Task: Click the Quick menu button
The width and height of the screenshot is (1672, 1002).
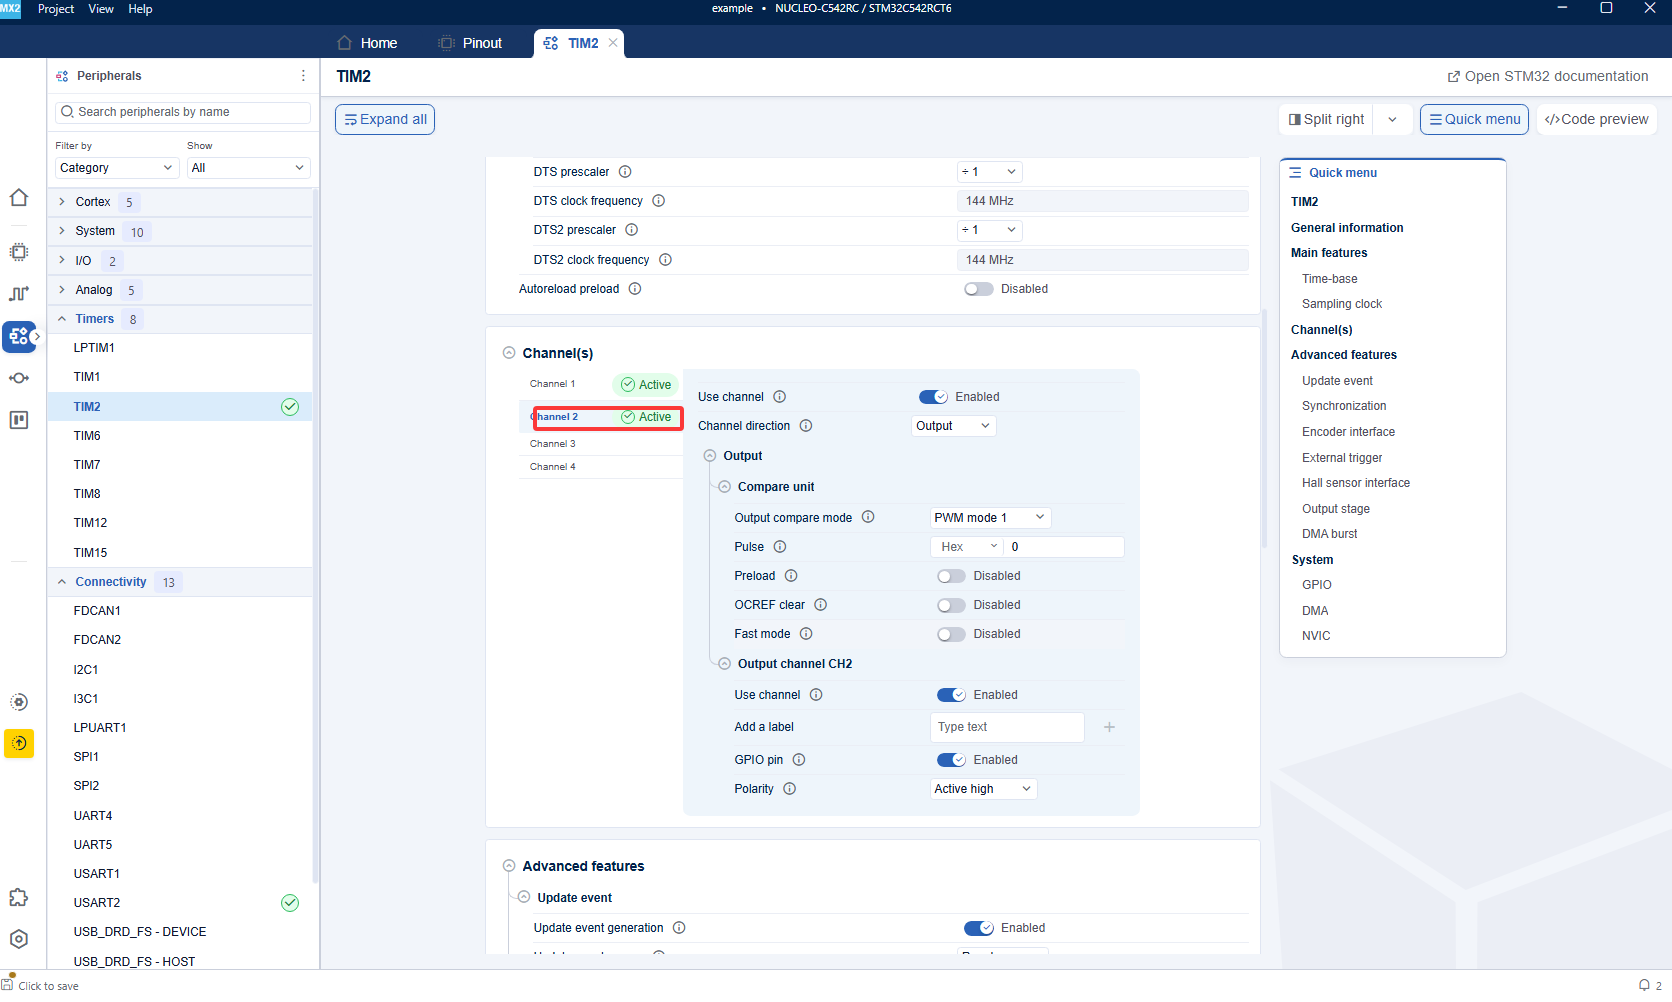Action: point(1474,119)
